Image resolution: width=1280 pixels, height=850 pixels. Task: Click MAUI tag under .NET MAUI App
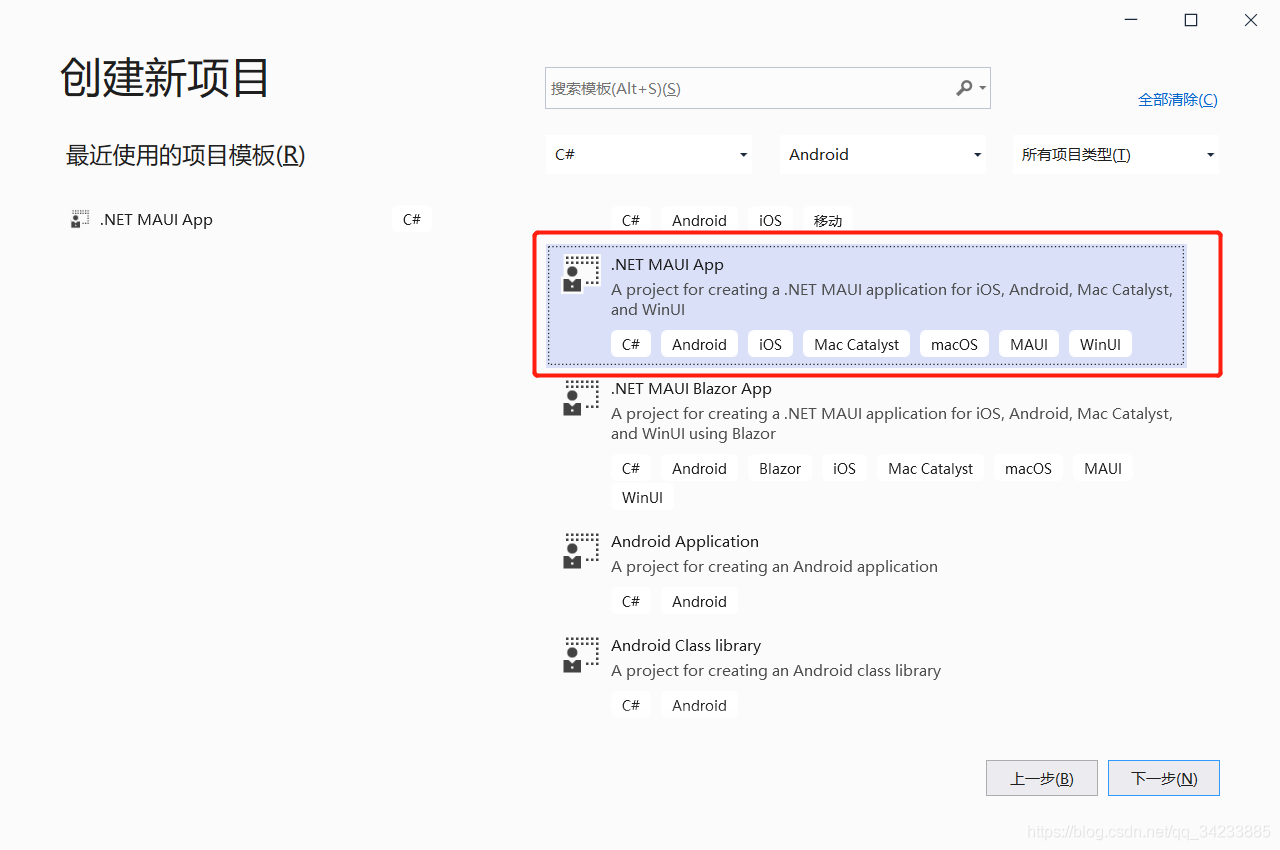1029,344
